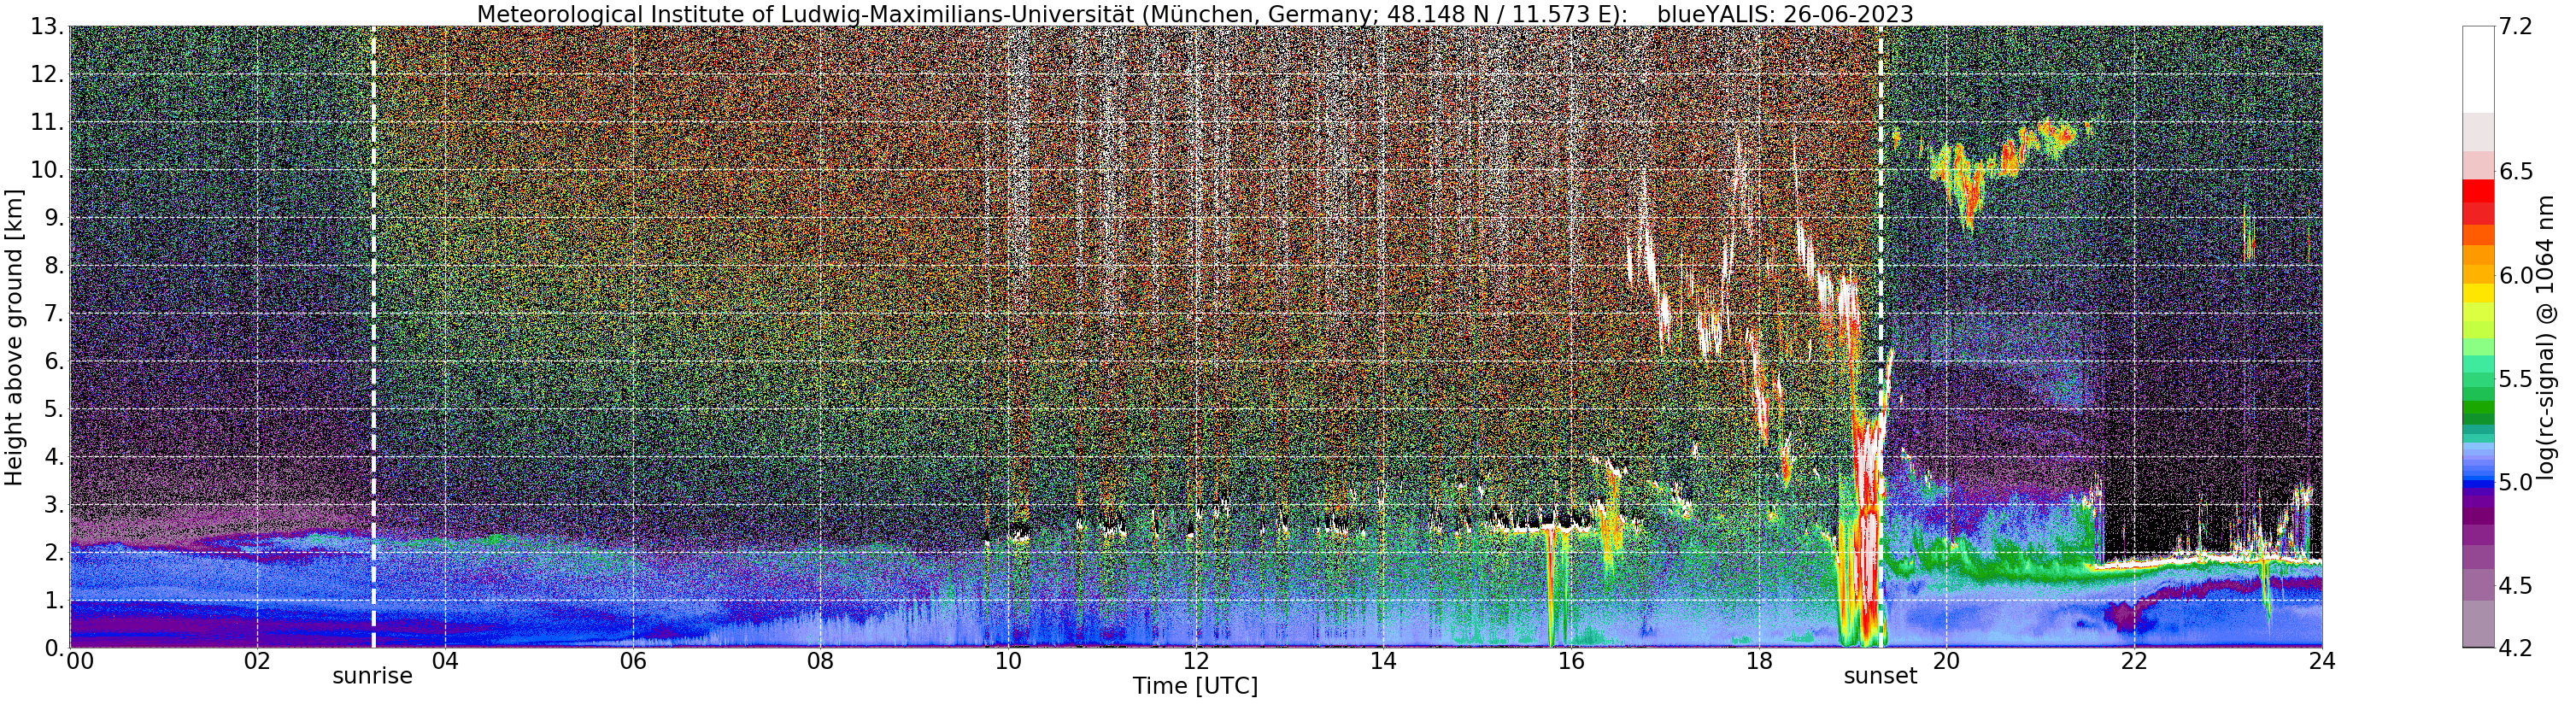Image resolution: width=2576 pixels, height=704 pixels.
Task: Click the x-axis tick label '12'
Action: tap(1196, 661)
